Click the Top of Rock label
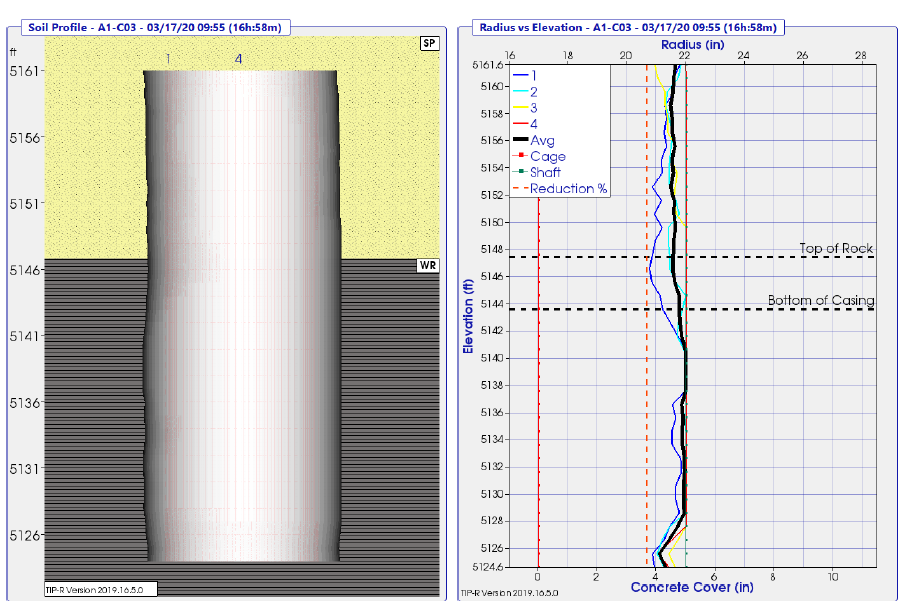The height and width of the screenshot is (610, 907). (x=836, y=248)
